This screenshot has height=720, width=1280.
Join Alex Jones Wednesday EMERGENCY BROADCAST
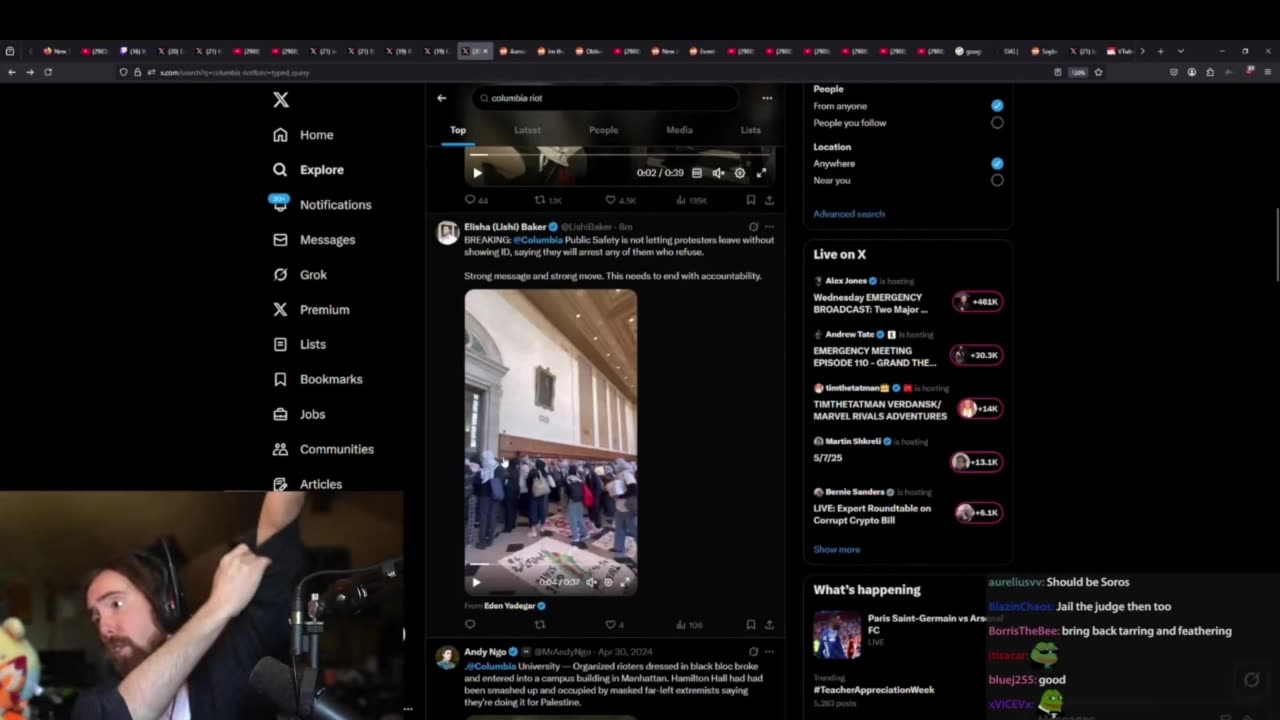pos(908,296)
